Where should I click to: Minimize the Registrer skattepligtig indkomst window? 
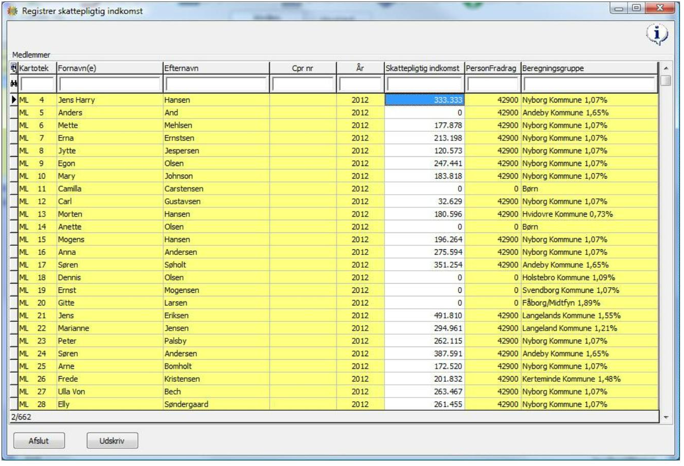pos(619,8)
